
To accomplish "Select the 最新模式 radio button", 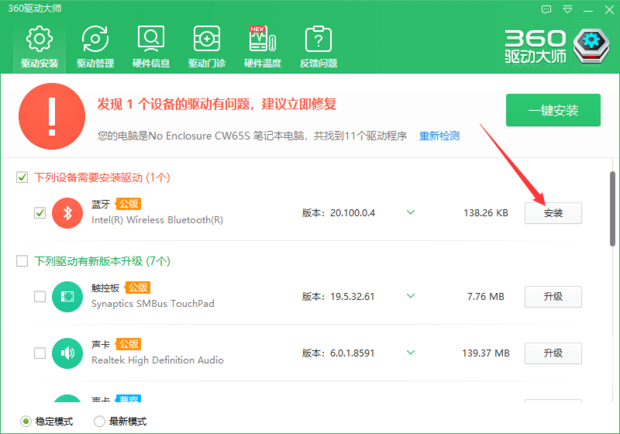I will [99, 421].
